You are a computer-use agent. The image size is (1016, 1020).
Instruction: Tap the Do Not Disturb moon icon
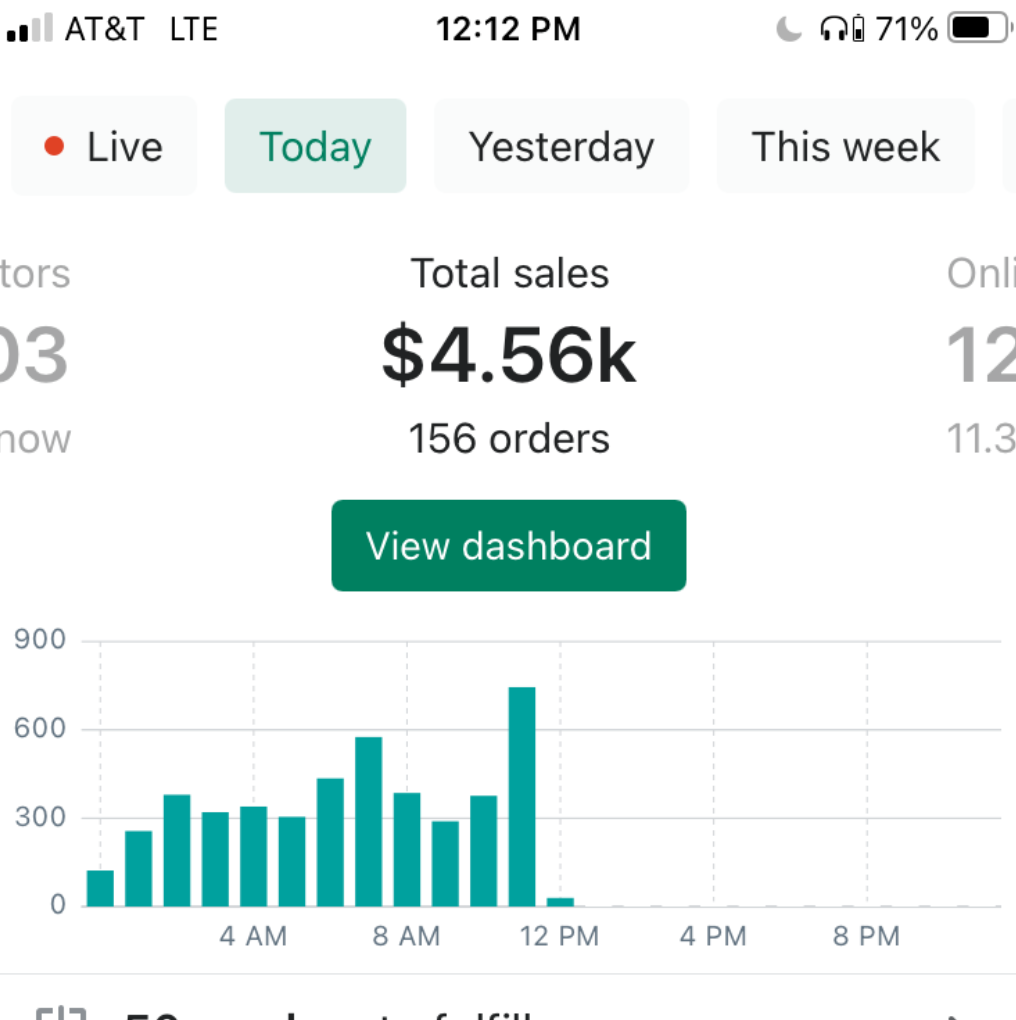coord(789,29)
